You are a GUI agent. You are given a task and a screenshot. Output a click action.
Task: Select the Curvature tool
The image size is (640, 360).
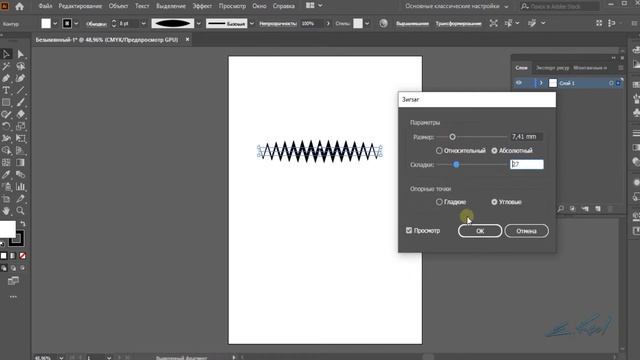pyautogui.click(x=20, y=78)
